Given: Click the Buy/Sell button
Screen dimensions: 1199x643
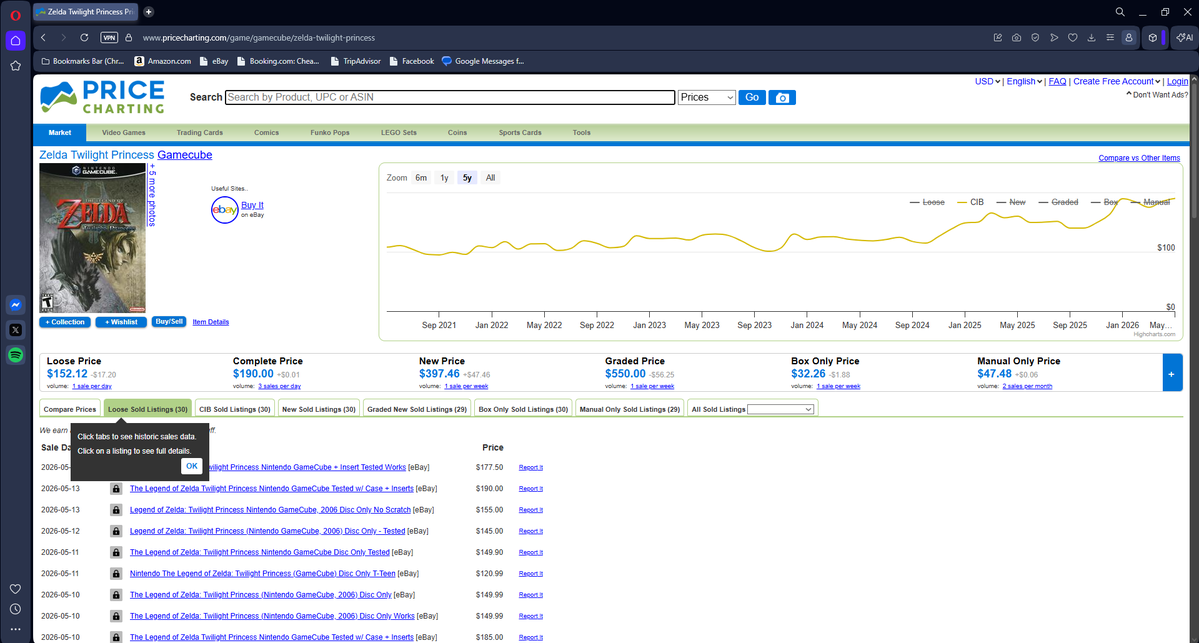Looking at the screenshot, I should 169,321.
